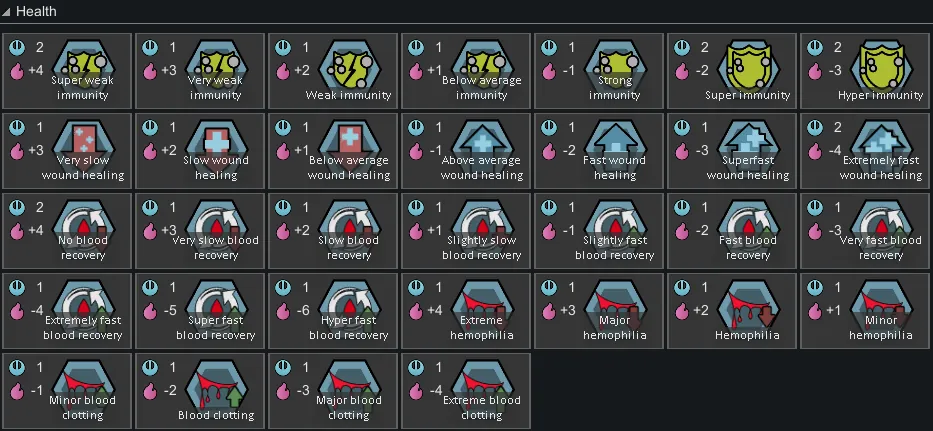Click the Fast wound healing gene
933x431 pixels.
click(599, 151)
